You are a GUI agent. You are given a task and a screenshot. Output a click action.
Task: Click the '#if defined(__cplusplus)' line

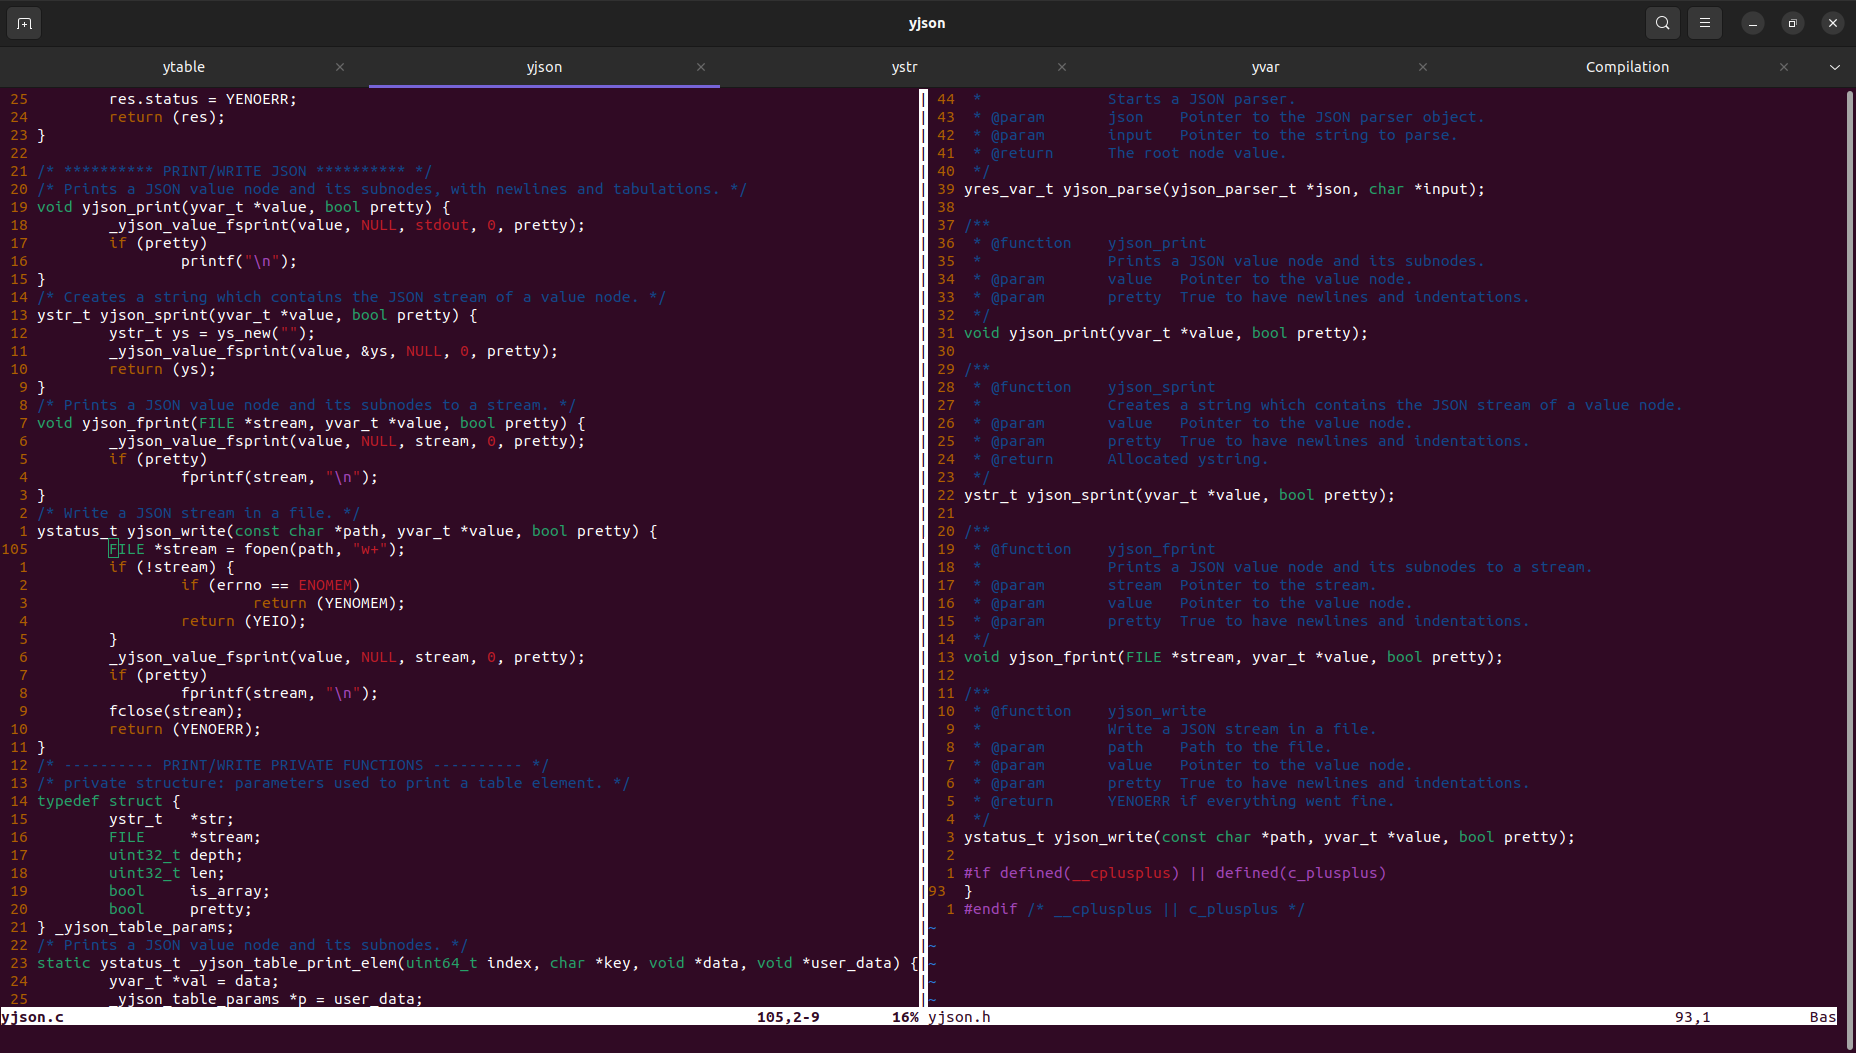[1175, 873]
